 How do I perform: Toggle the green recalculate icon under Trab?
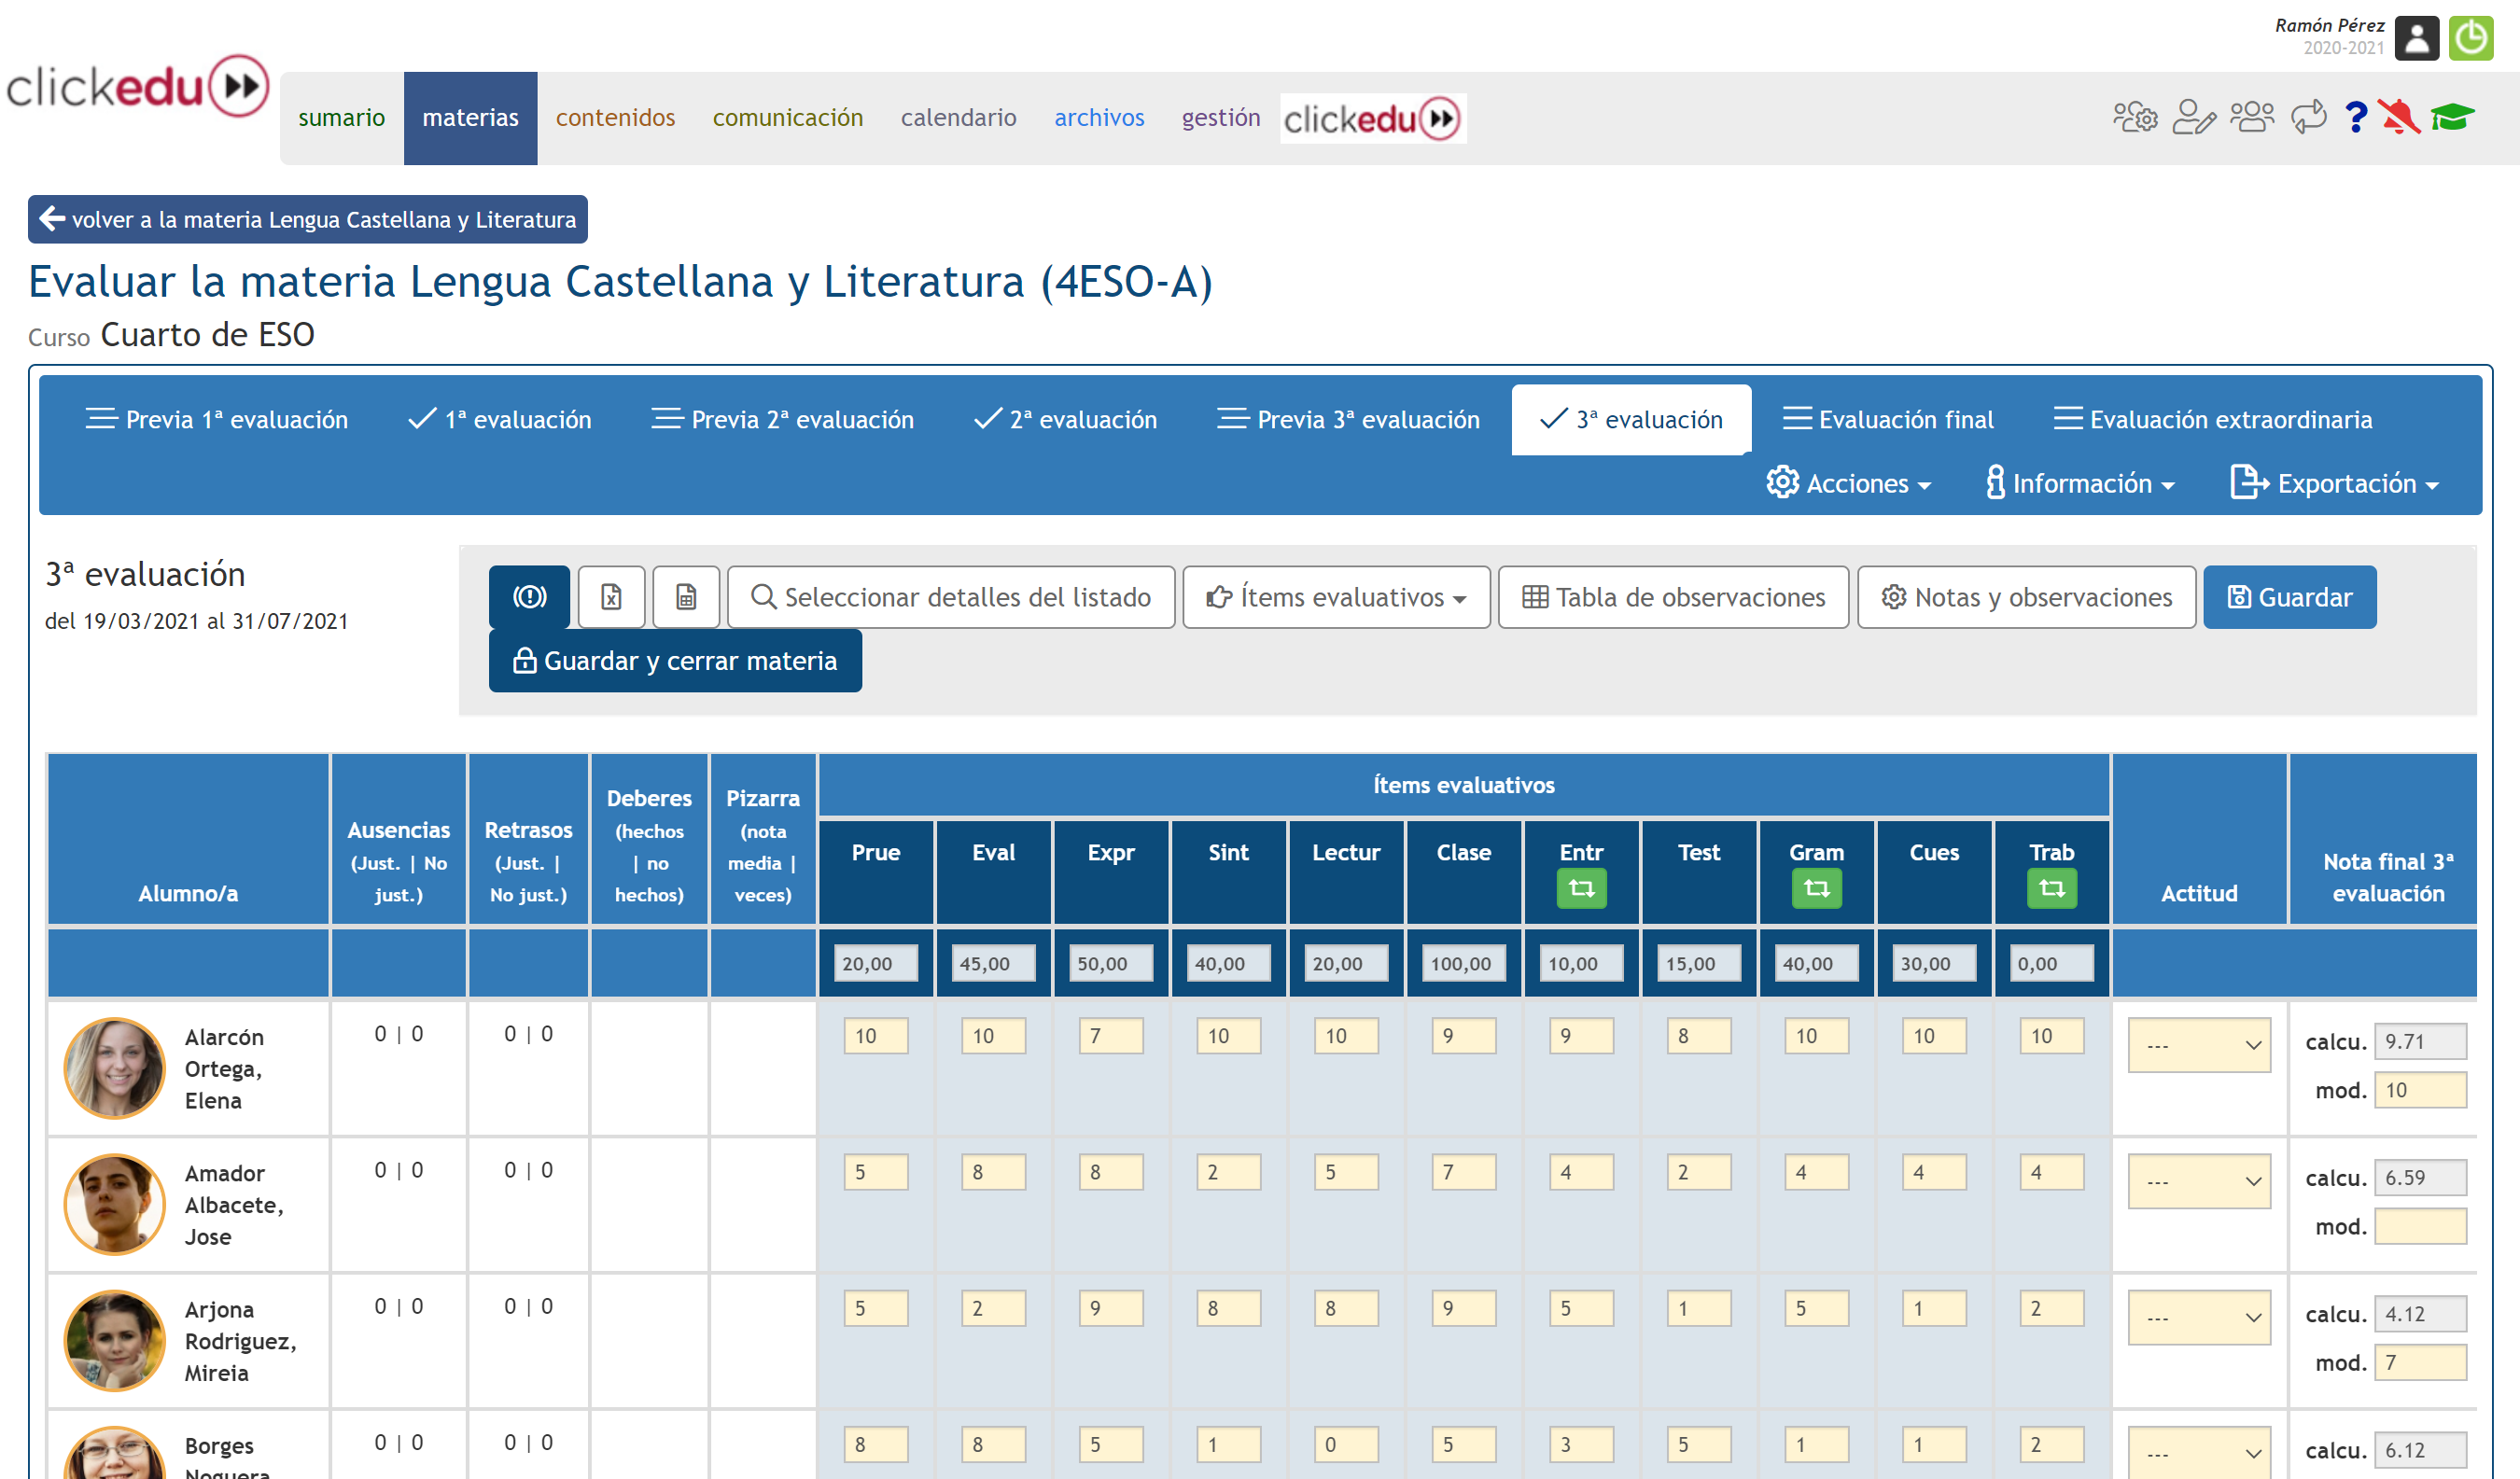2051,888
